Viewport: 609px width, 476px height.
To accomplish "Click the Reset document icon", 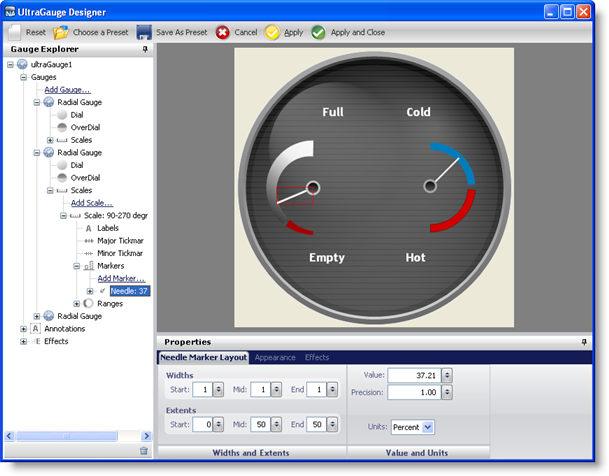I will pyautogui.click(x=14, y=32).
